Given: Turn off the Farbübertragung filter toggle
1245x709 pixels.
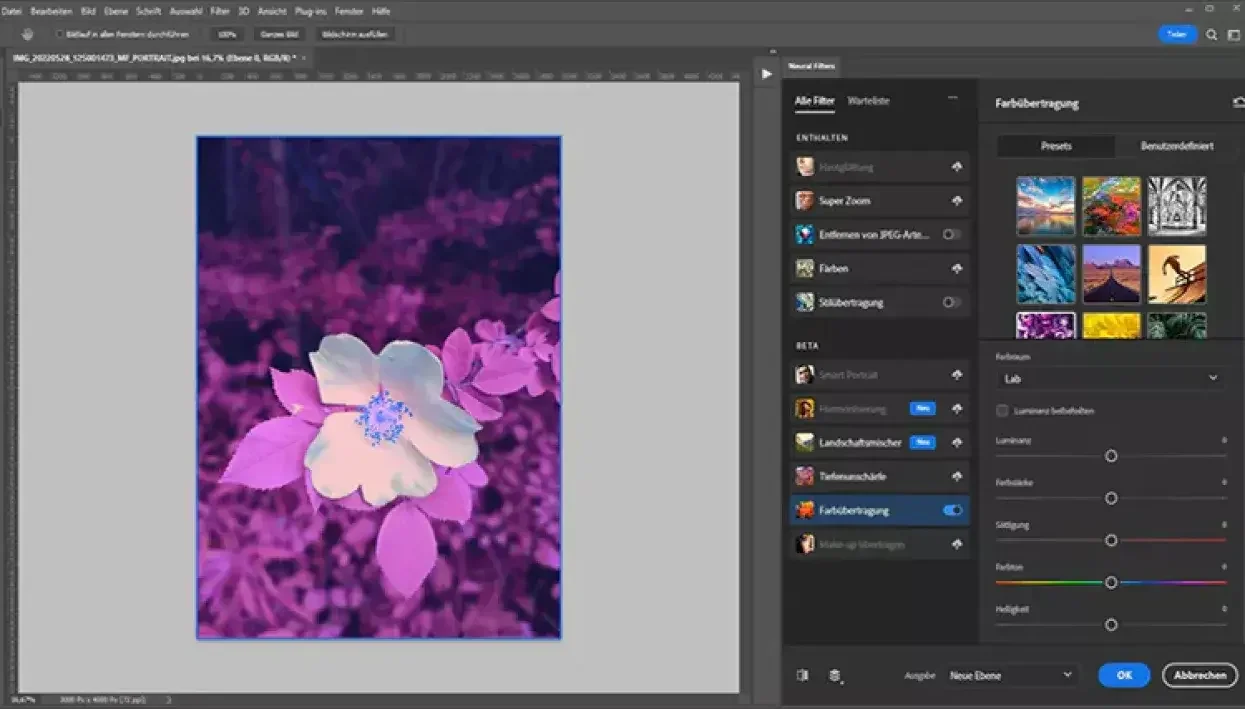Looking at the screenshot, I should tap(952, 510).
